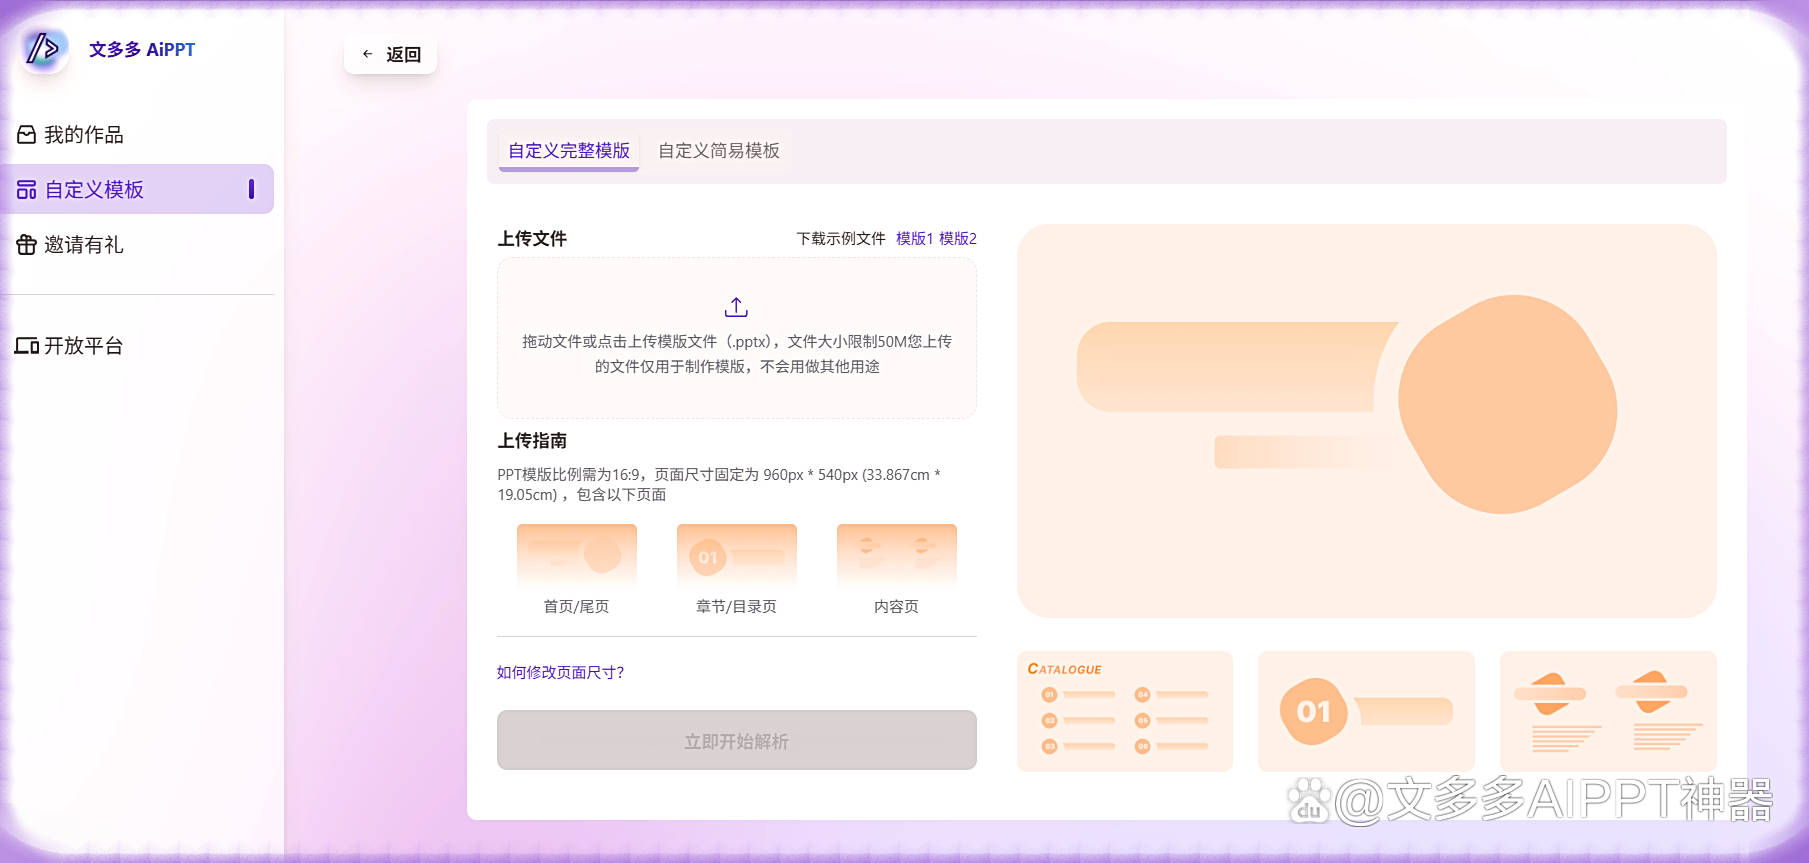Click the 我的作品 inbox icon

point(27,134)
